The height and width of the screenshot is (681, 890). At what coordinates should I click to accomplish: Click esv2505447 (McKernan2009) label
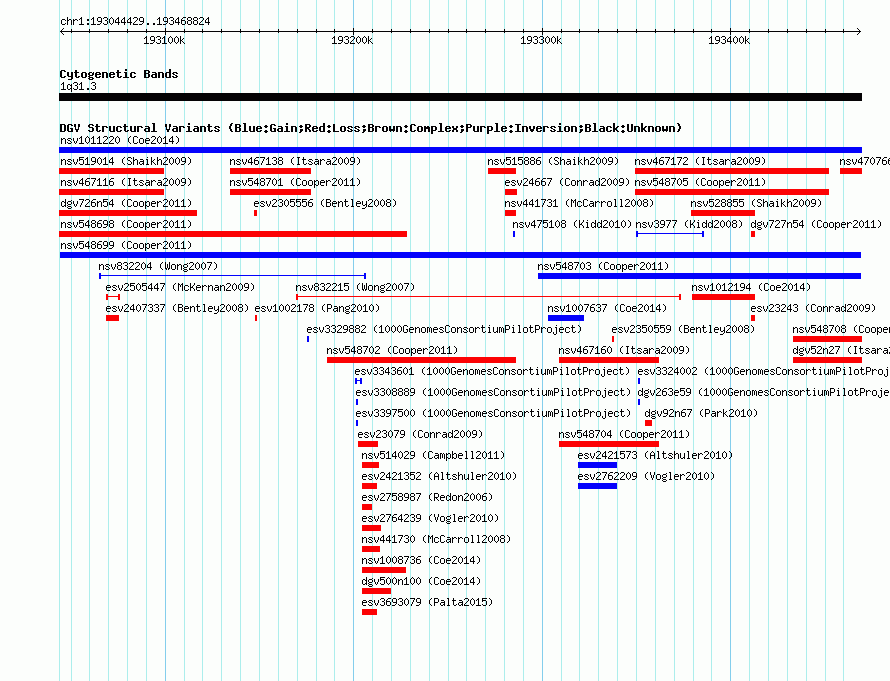180,287
